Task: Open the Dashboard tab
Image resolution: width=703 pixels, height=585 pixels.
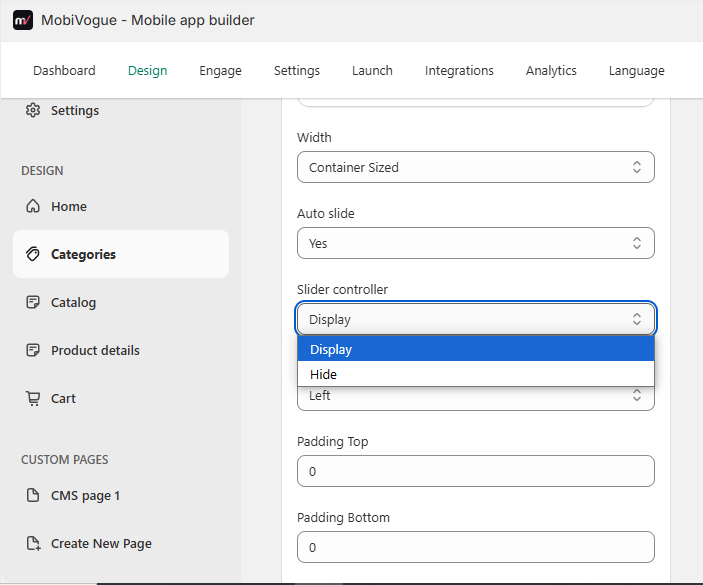Action: pos(64,70)
